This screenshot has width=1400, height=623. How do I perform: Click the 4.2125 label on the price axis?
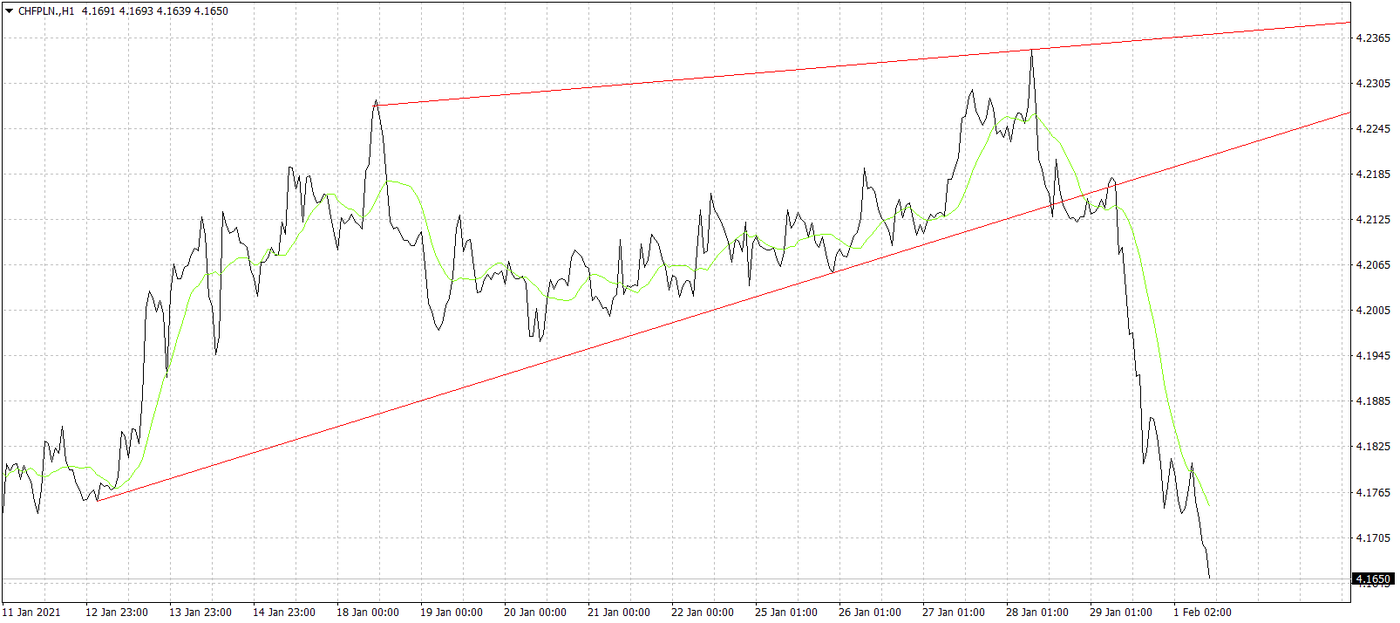point(1370,219)
